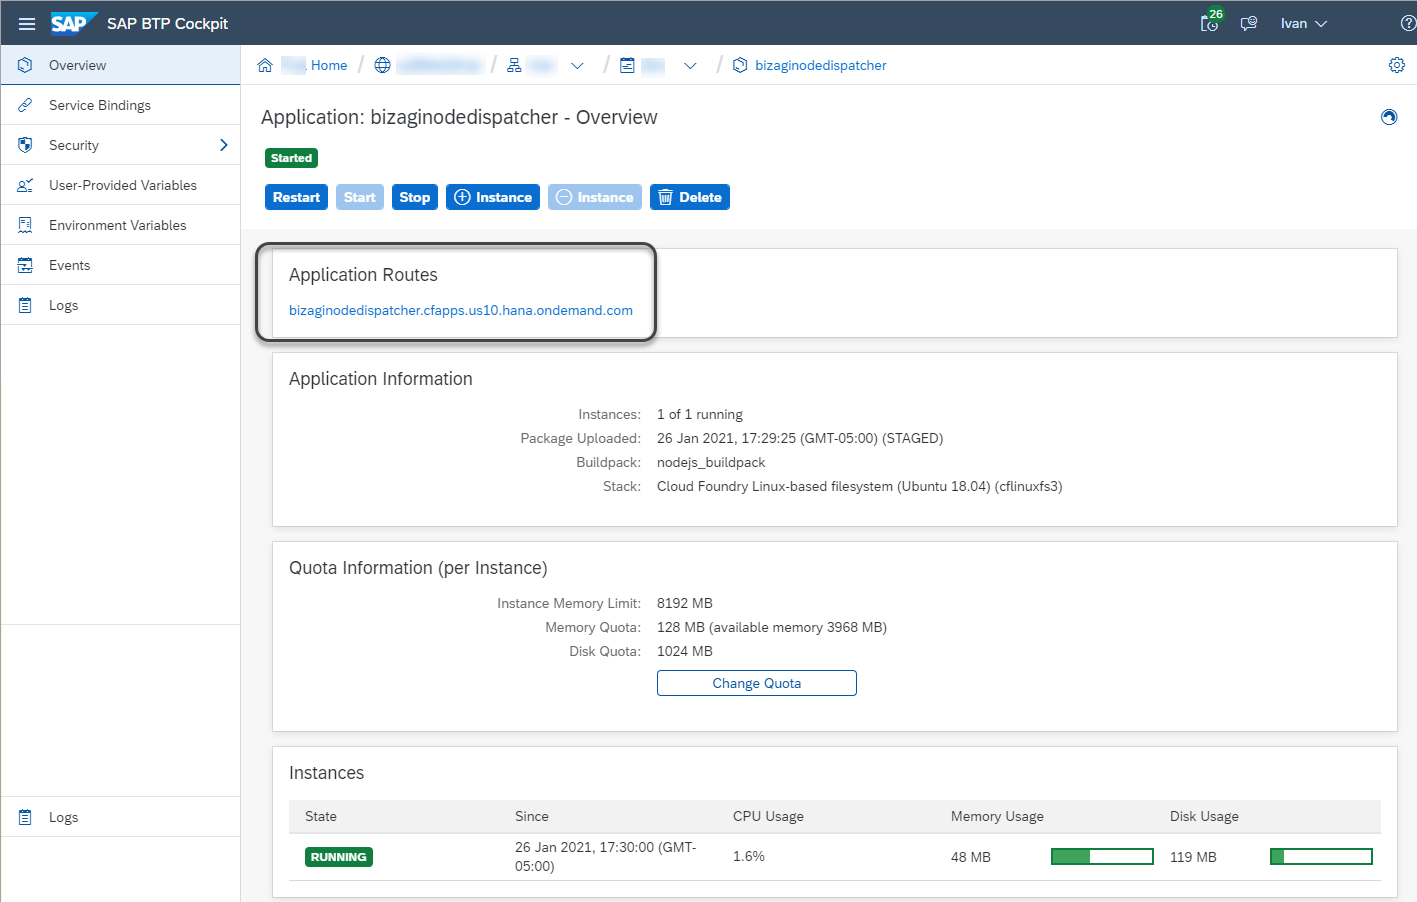
Task: Click the bizaginodedispatcher breadcrumb link
Action: [821, 65]
